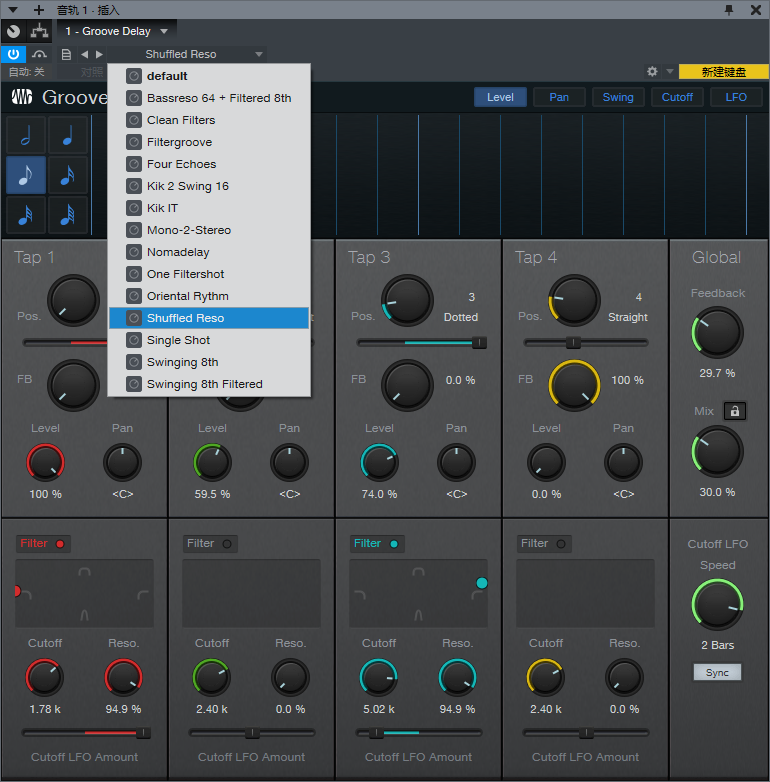The width and height of the screenshot is (770, 782).
Task: Go to next preset arrow
Action: point(99,54)
